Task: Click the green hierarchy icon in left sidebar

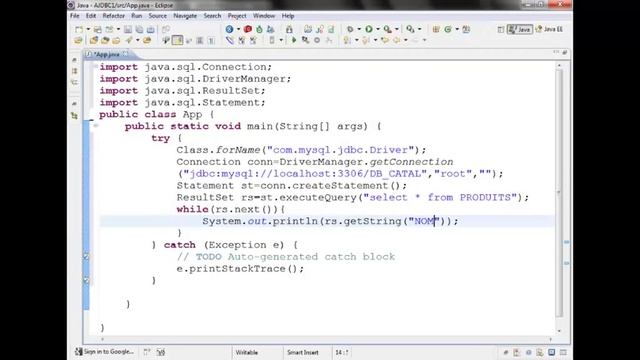Action: (x=74, y=116)
